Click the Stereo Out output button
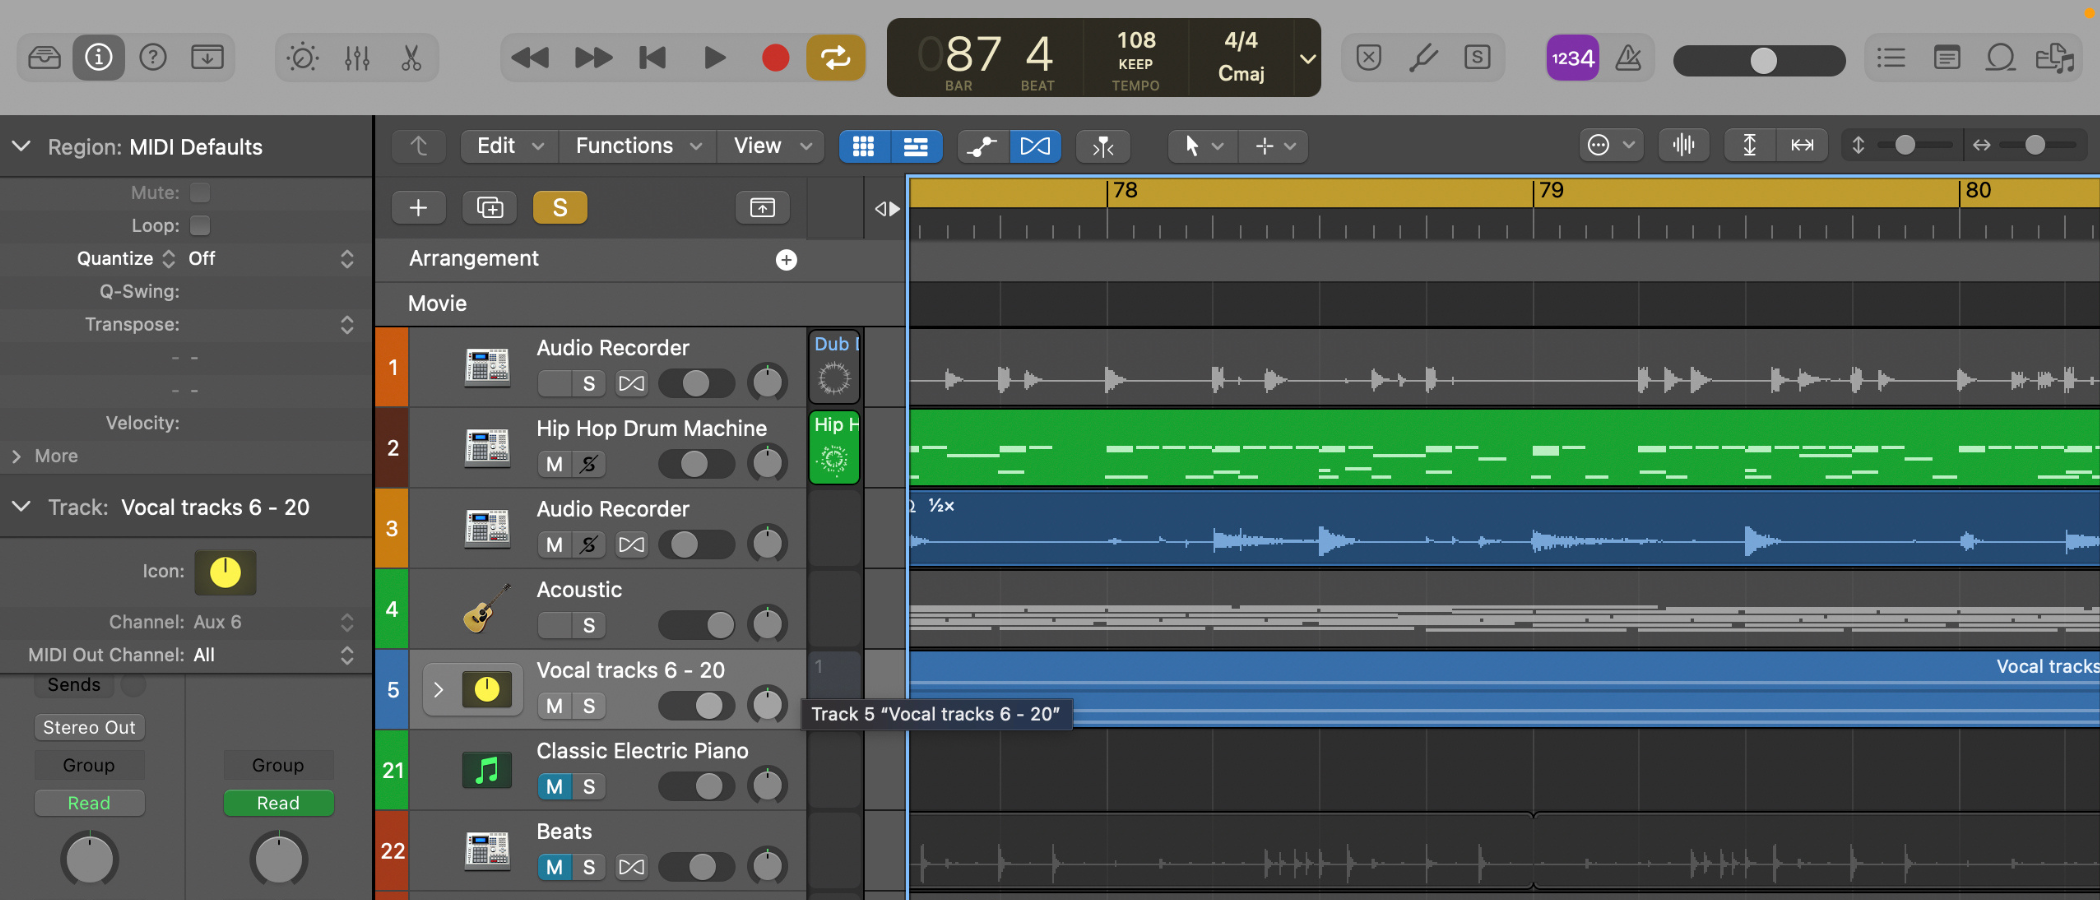Image resolution: width=2100 pixels, height=900 pixels. [89, 727]
